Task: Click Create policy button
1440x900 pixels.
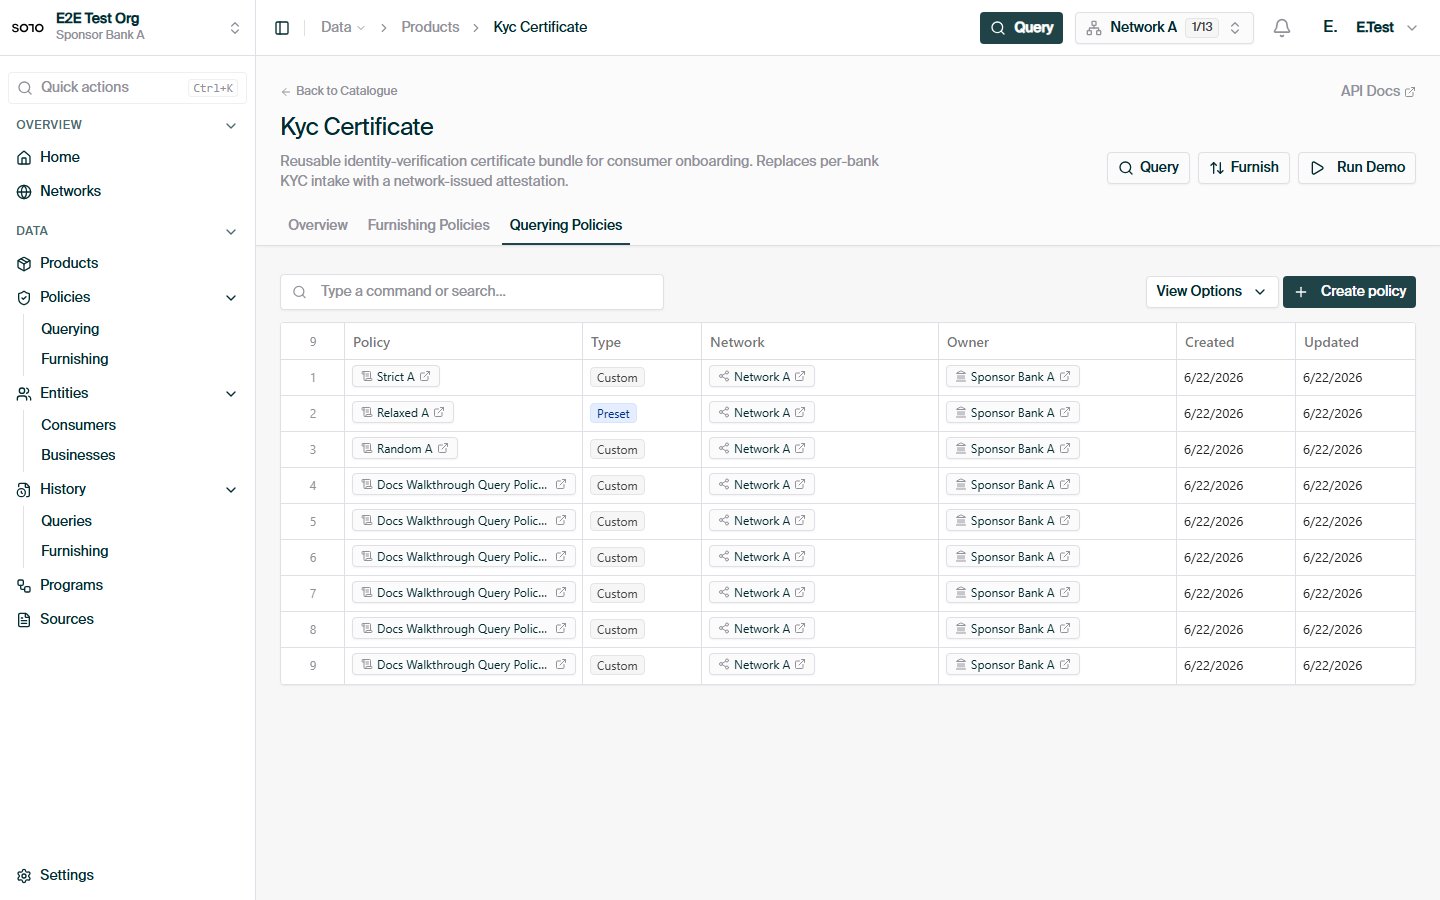Action: point(1349,292)
